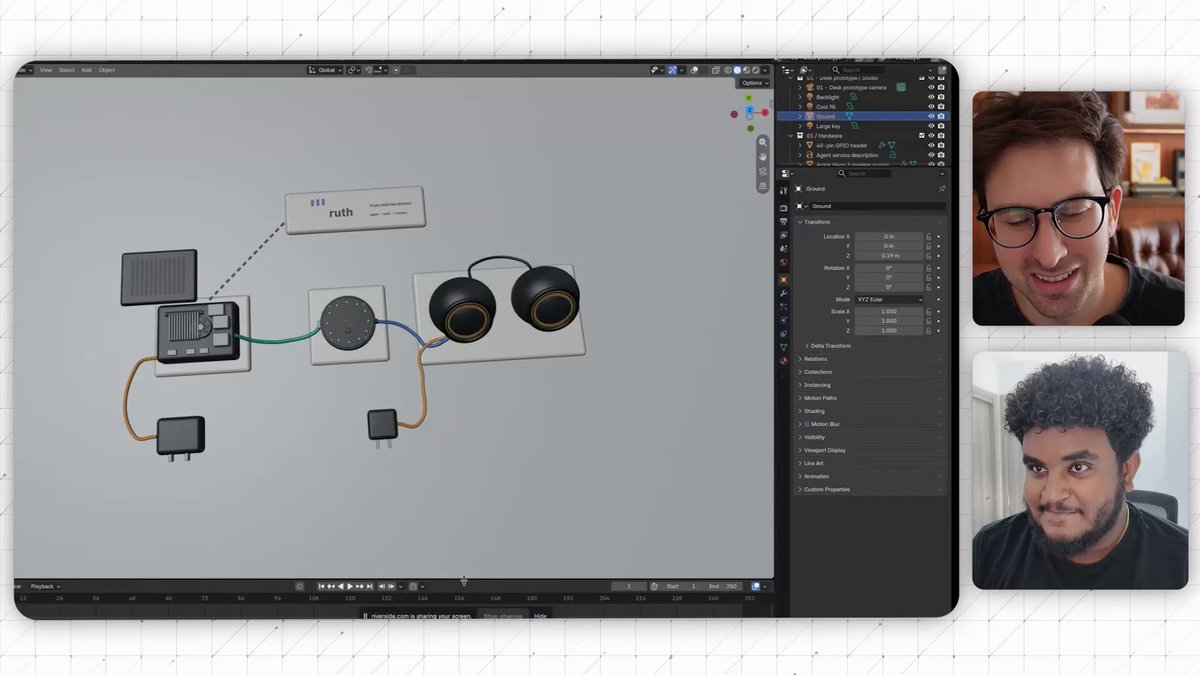Collapse the 01 / Hardware collection
The image size is (1200, 675).
[790, 135]
